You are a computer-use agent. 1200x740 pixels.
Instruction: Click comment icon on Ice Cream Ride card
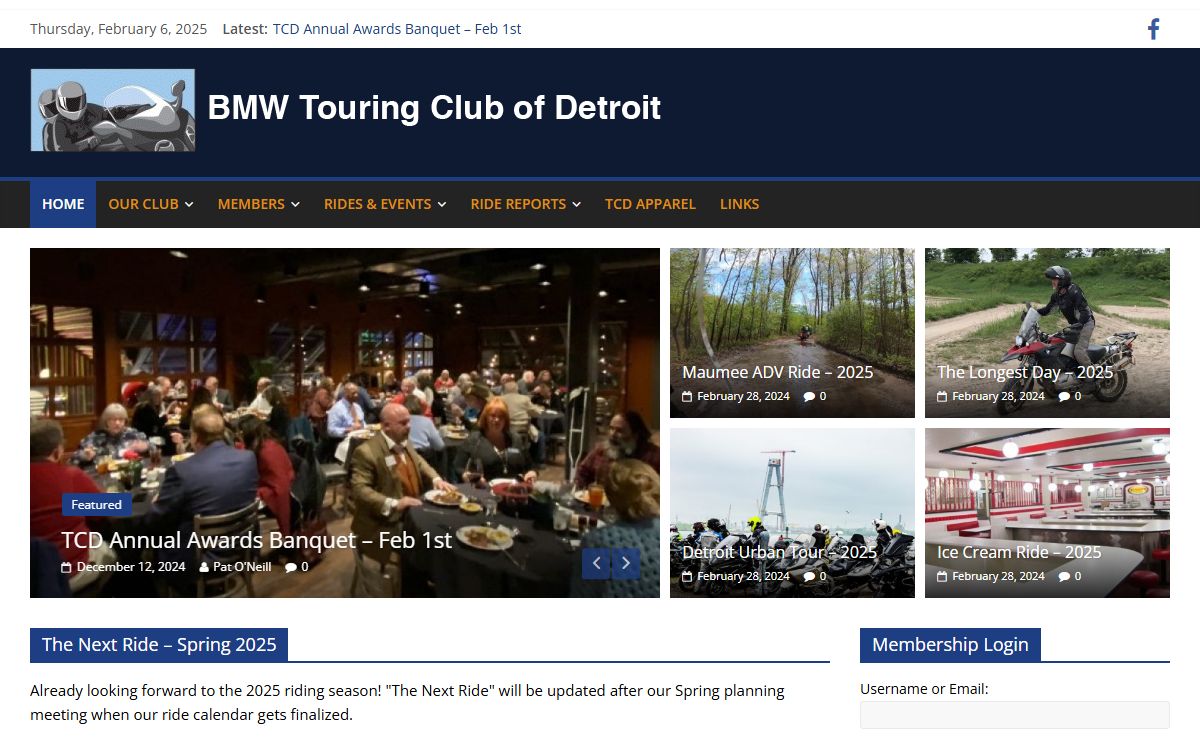point(1064,577)
